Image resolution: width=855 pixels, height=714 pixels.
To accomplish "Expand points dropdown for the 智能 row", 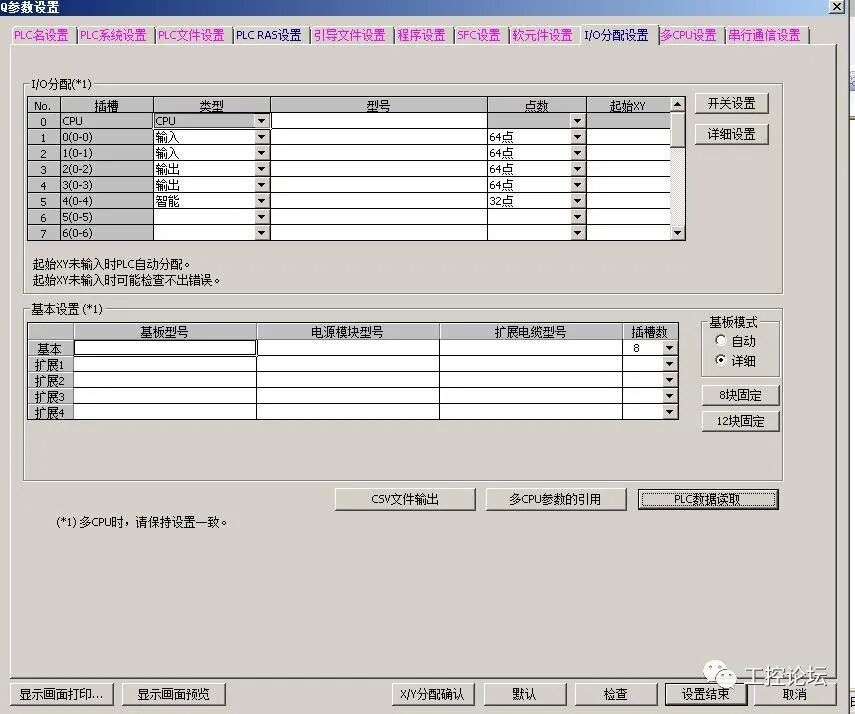I will [x=577, y=201].
